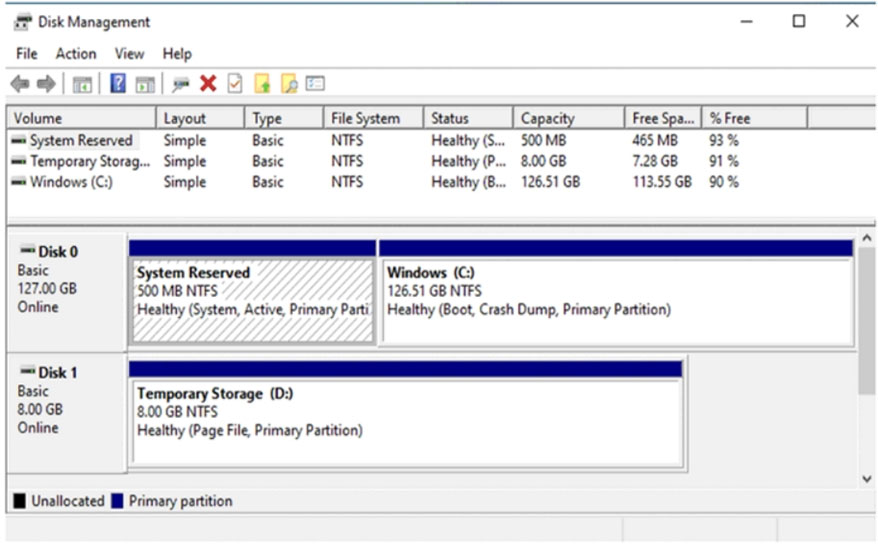Click the checkmark Properties toolbar icon
The image size is (878, 545).
(x=235, y=85)
